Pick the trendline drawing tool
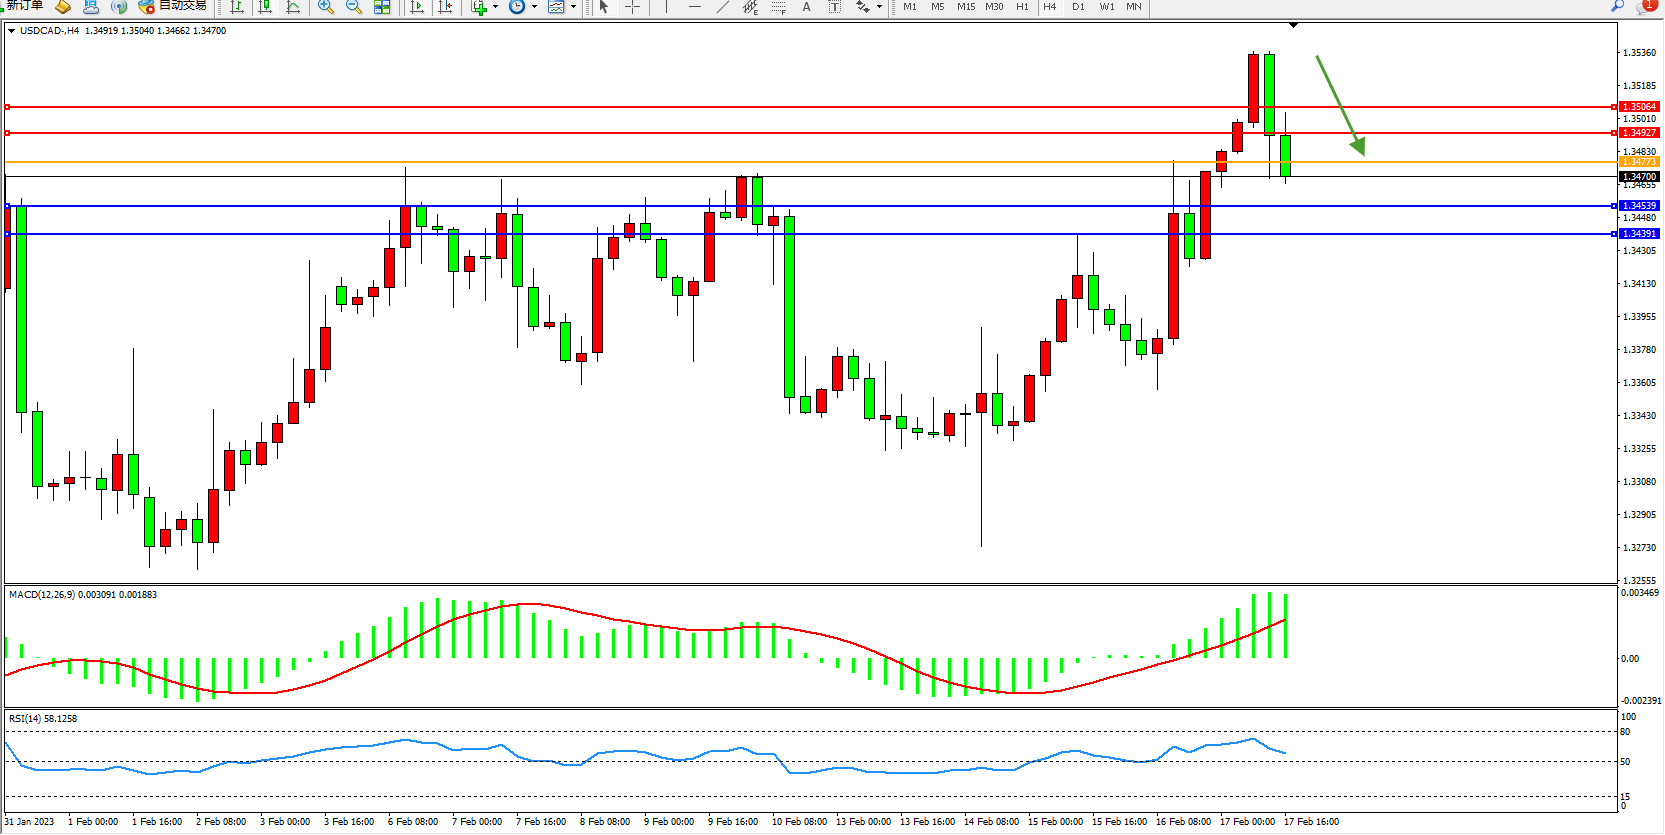Viewport: 1665px width, 835px height. pos(723,7)
